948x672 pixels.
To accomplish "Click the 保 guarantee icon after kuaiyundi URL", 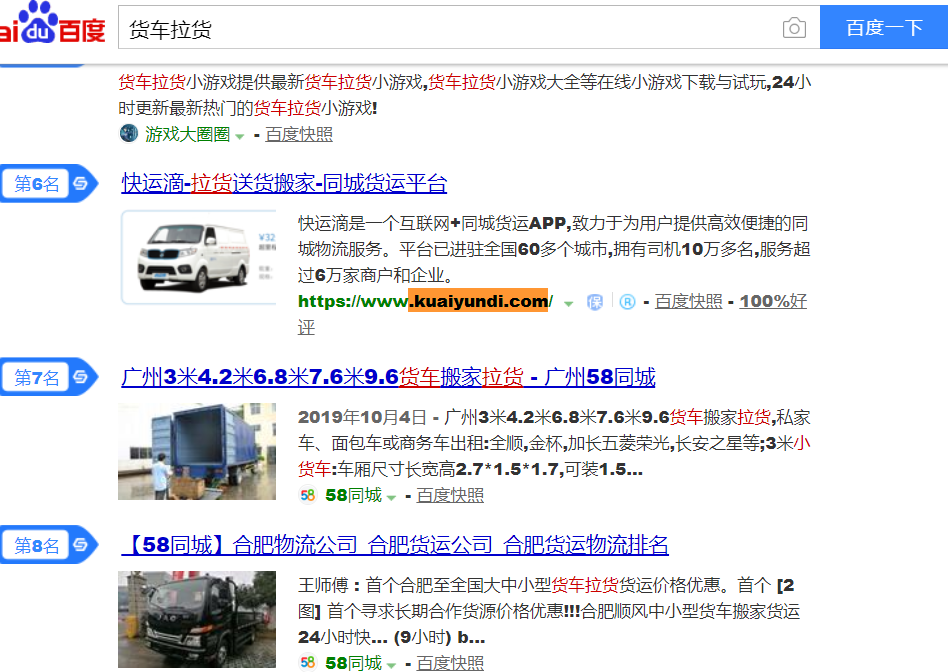I will [595, 302].
